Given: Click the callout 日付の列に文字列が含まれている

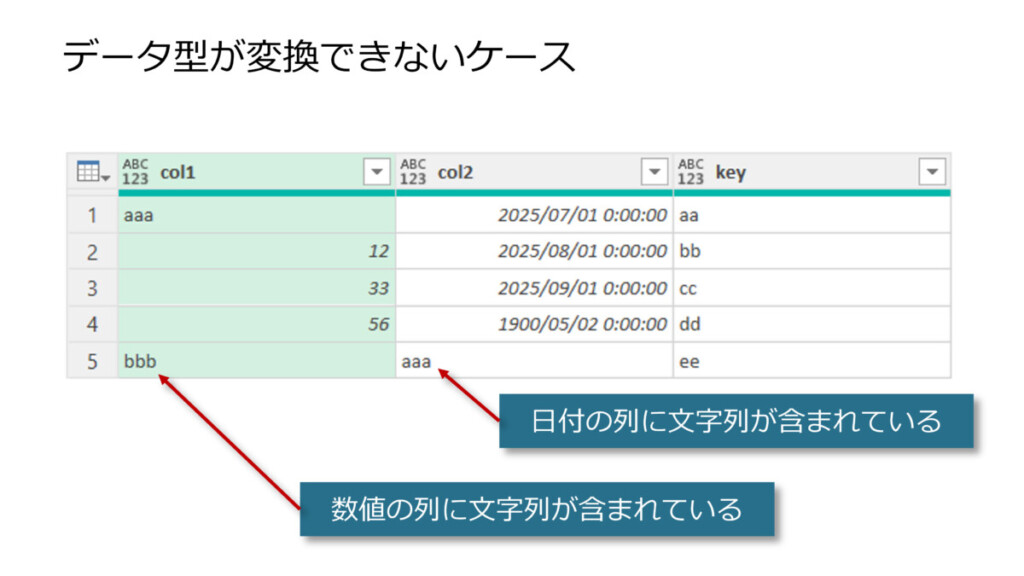Looking at the screenshot, I should coord(736,421).
